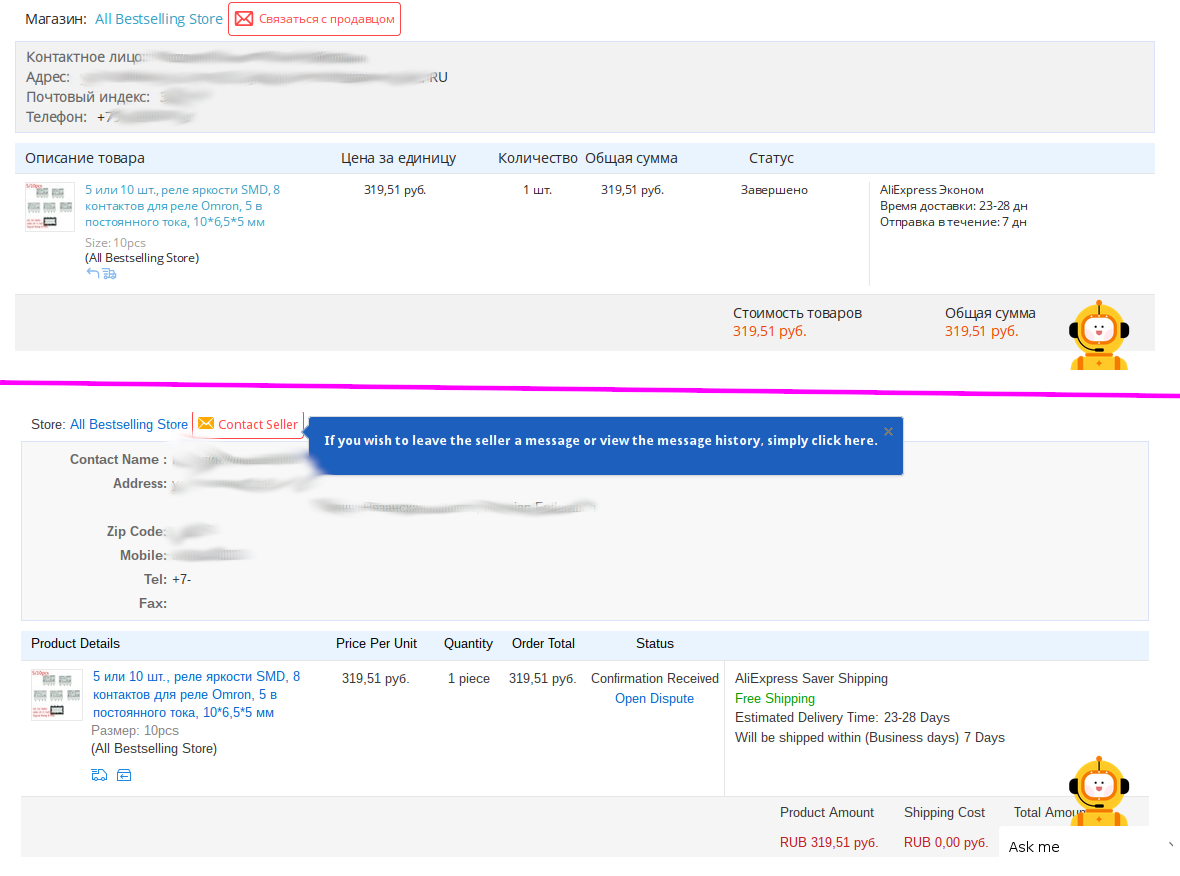This screenshot has width=1180, height=876.
Task: Click the Tel: +7- text
Action: coord(167,579)
